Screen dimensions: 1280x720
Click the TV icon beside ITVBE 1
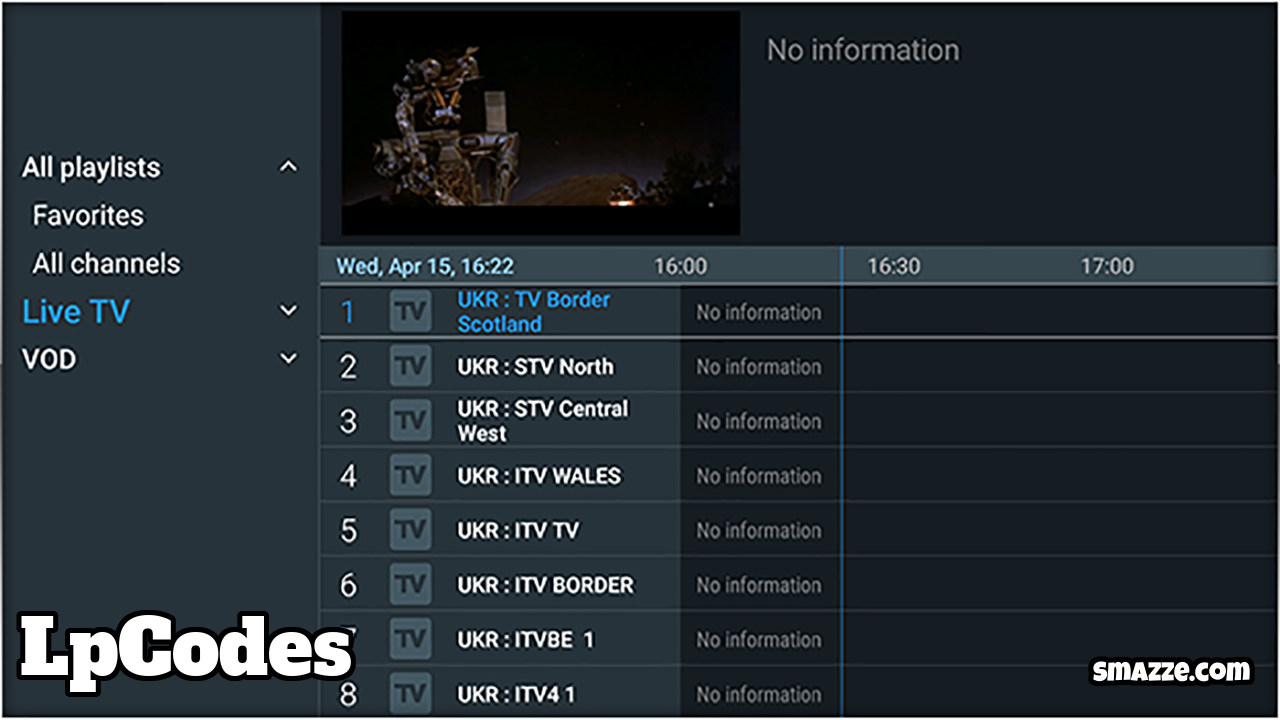tap(410, 639)
